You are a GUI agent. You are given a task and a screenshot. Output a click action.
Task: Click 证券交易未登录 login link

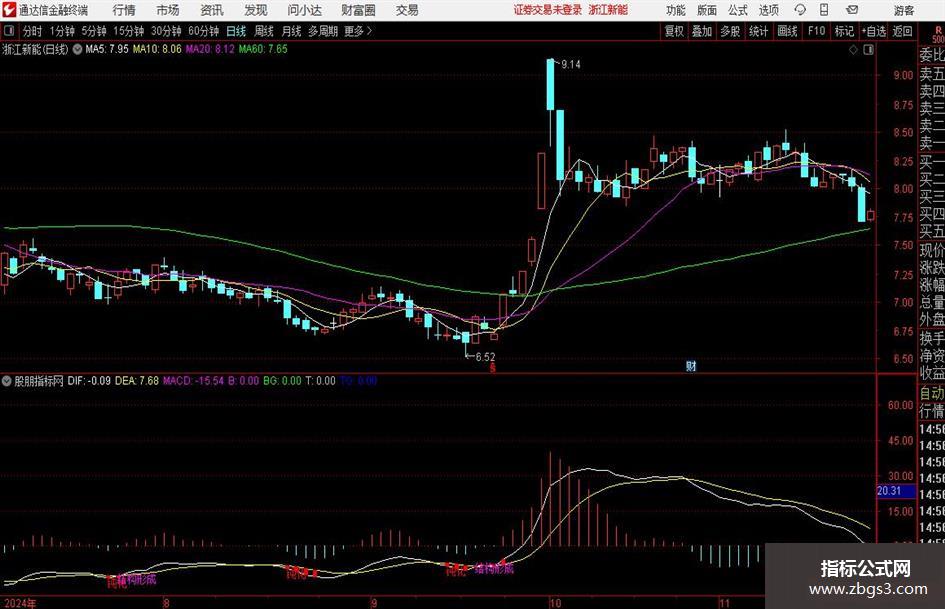click(x=548, y=10)
